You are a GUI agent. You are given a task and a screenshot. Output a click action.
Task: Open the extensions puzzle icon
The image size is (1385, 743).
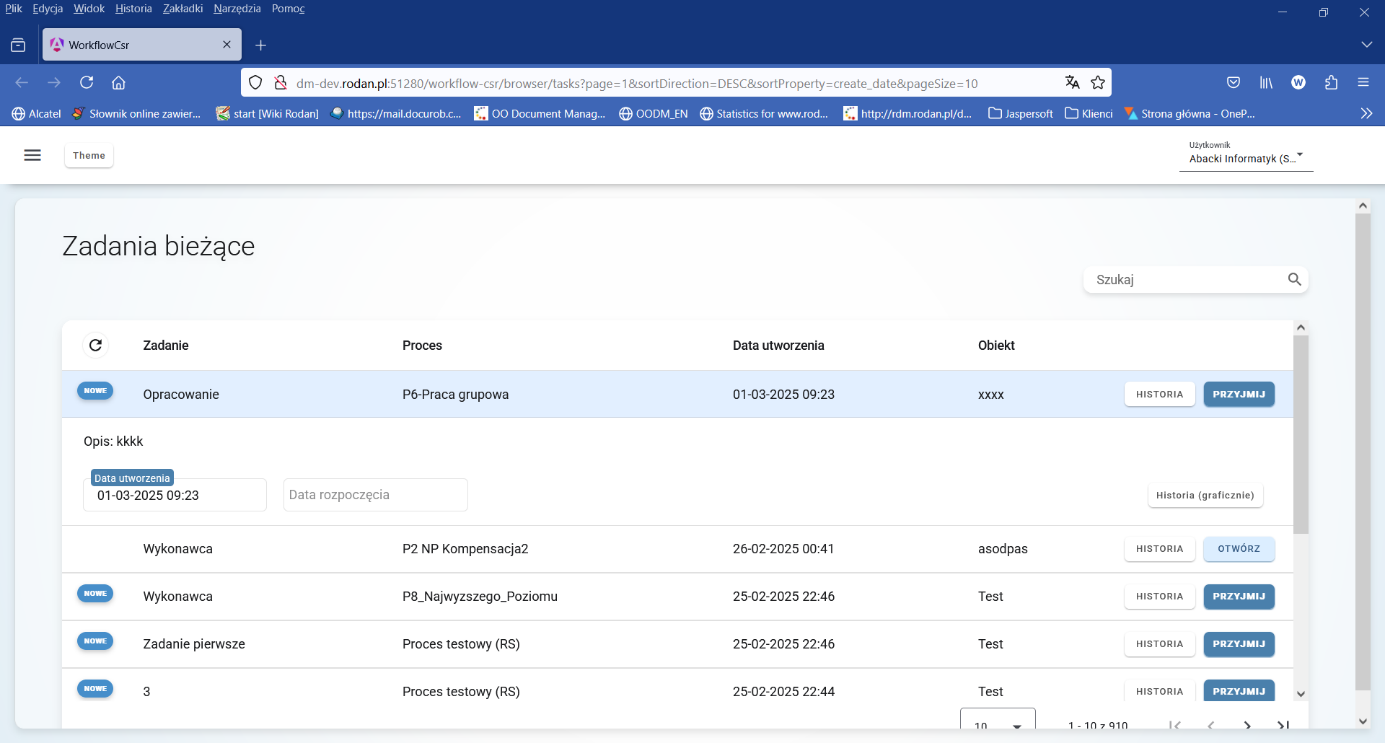coord(1330,83)
